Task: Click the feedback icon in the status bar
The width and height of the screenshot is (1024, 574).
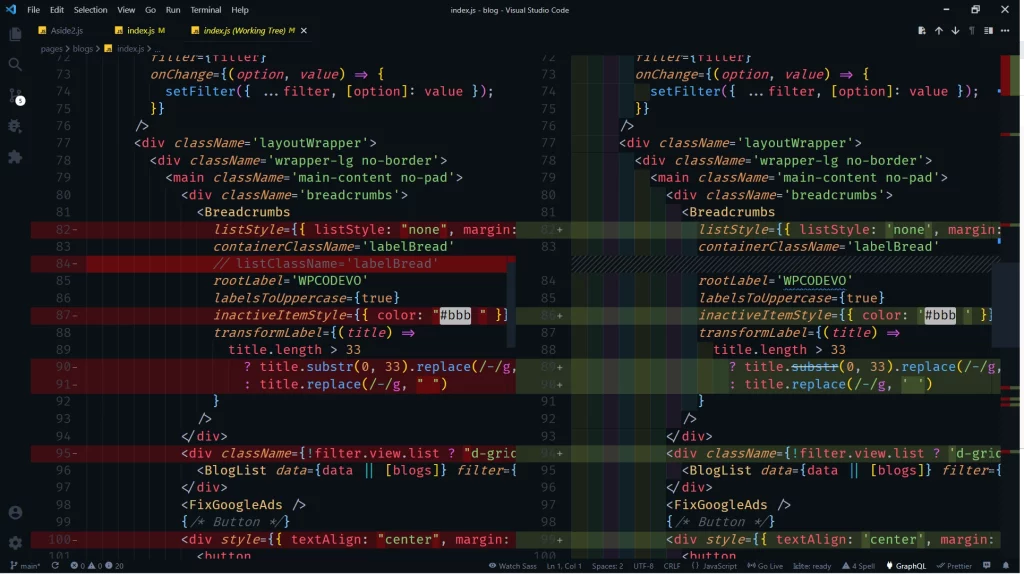Action: (987, 566)
